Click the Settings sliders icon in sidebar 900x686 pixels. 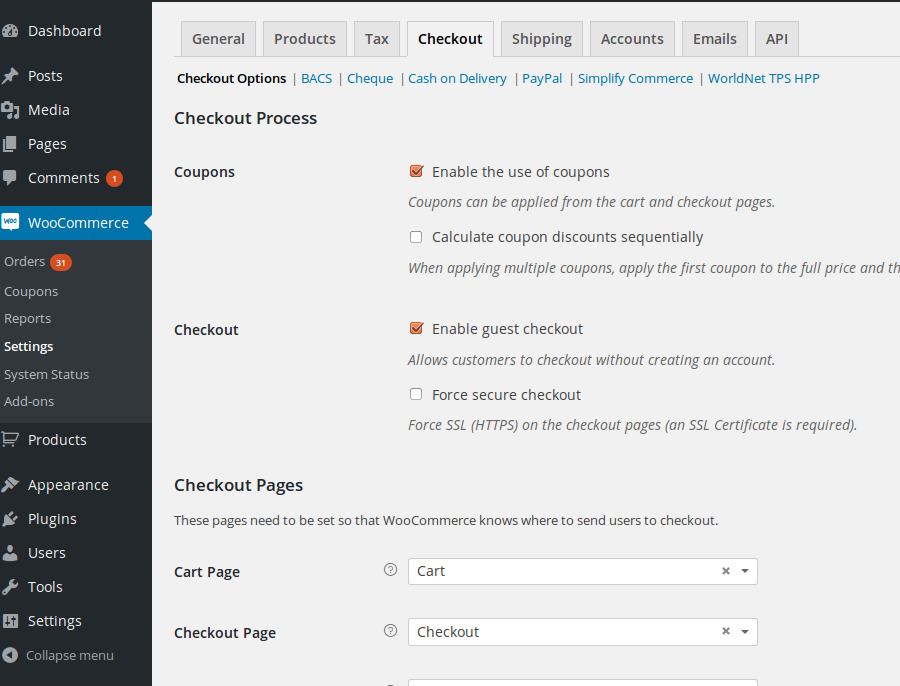tap(10, 621)
